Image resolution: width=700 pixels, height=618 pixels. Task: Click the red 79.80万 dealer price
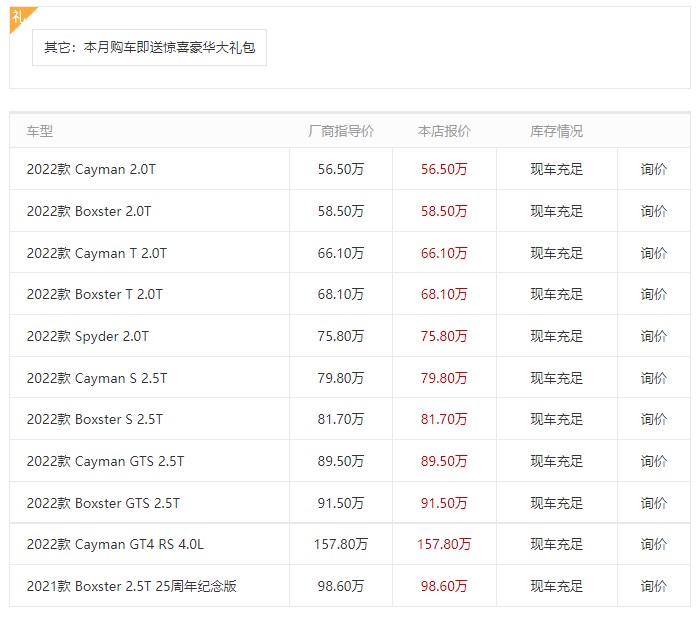pyautogui.click(x=444, y=378)
